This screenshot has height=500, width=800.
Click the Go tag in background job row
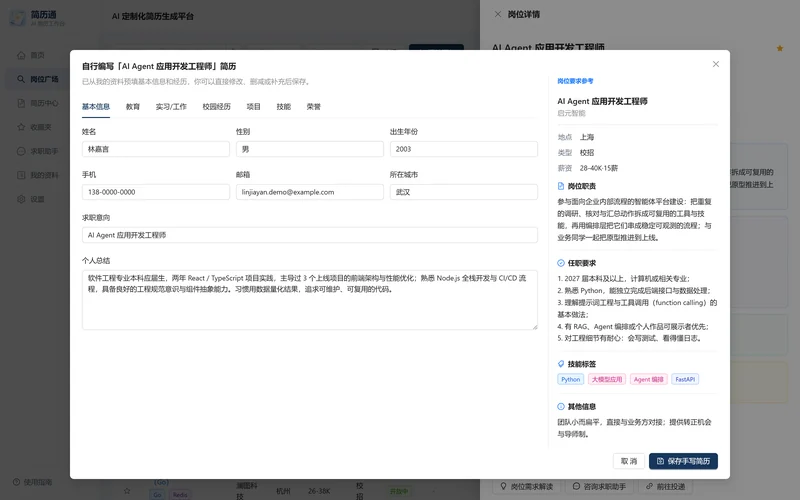coord(158,495)
